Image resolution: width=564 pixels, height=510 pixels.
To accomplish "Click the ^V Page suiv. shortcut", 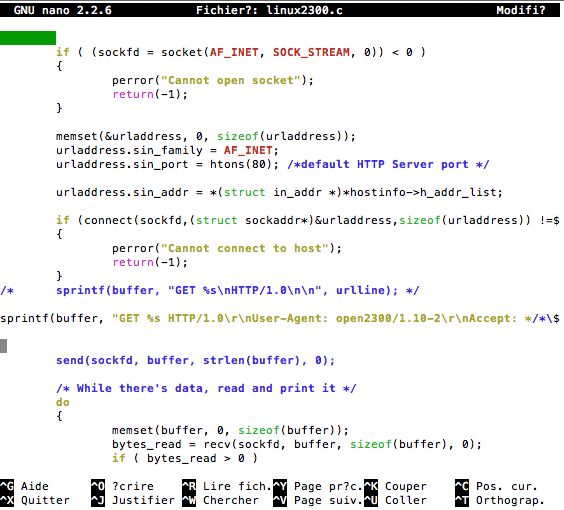I will 318,500.
